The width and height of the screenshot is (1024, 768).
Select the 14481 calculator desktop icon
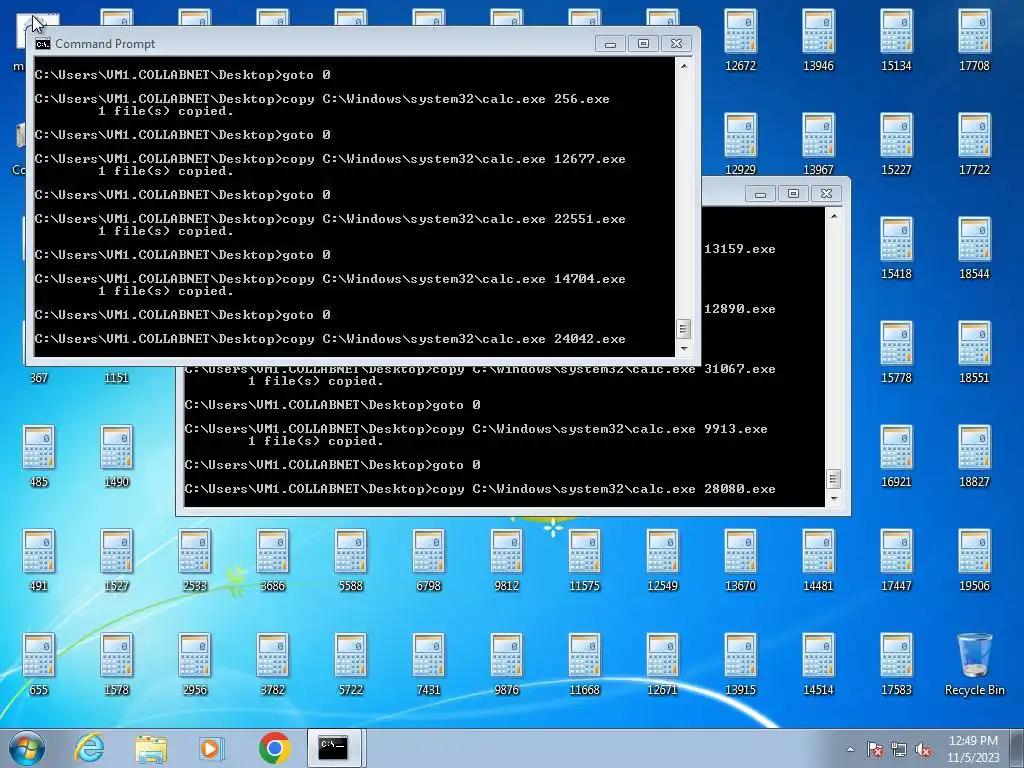pos(818,560)
